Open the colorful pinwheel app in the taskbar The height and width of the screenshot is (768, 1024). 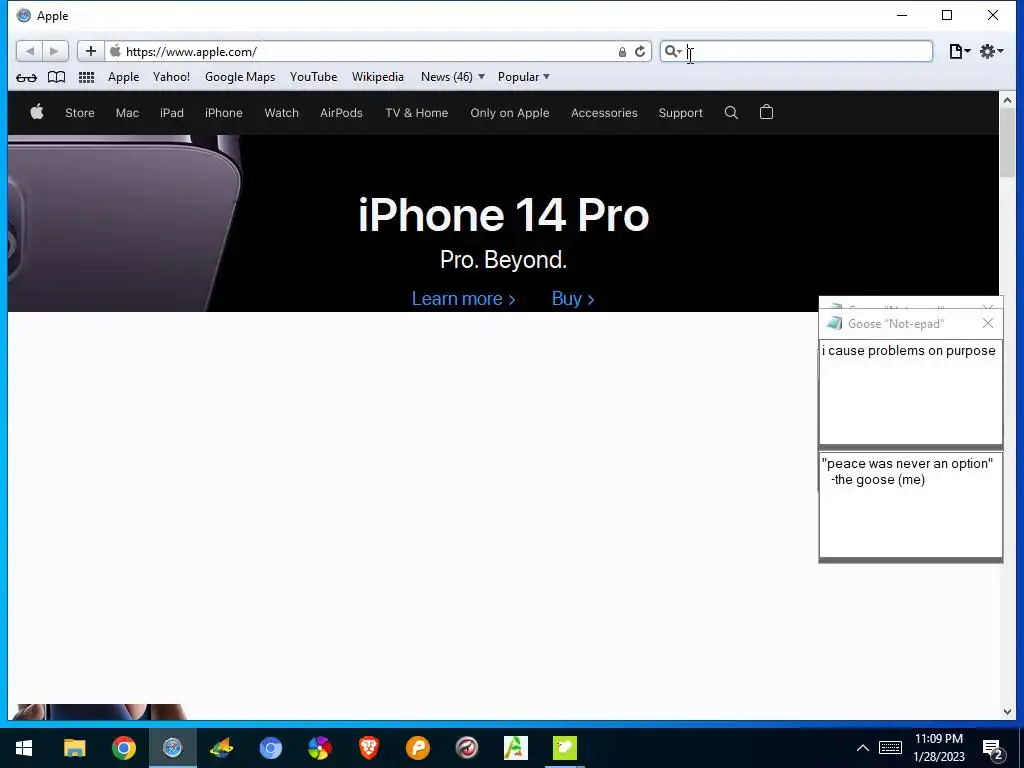point(319,748)
